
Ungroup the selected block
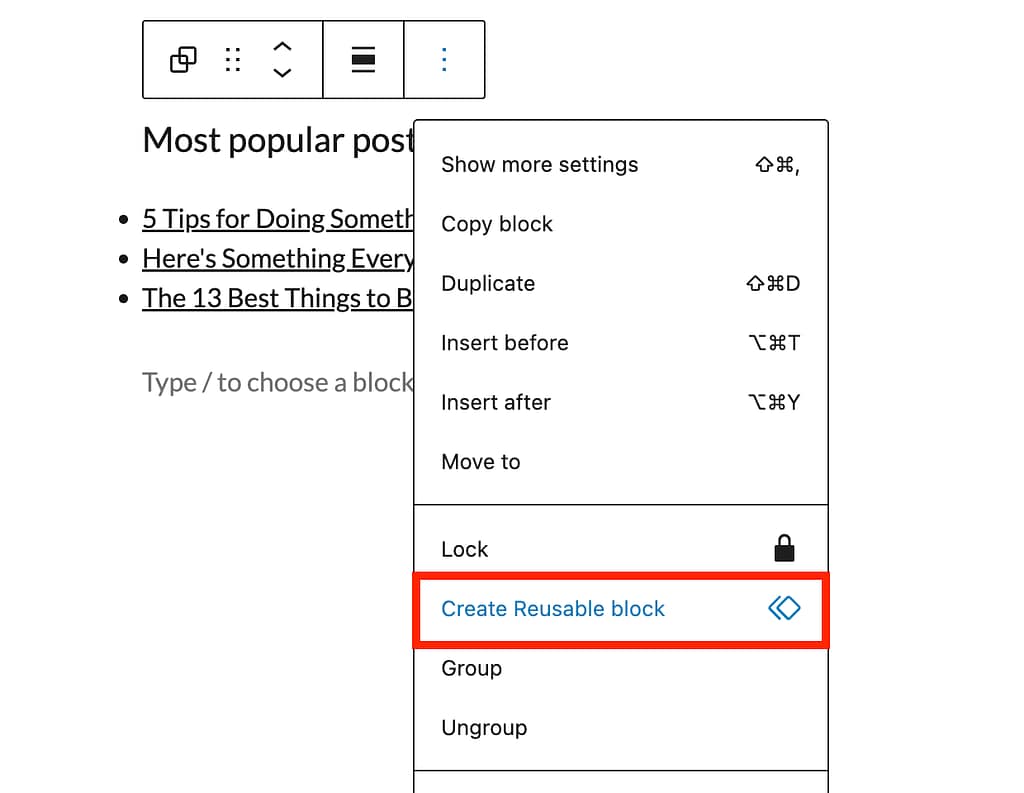[x=484, y=728]
